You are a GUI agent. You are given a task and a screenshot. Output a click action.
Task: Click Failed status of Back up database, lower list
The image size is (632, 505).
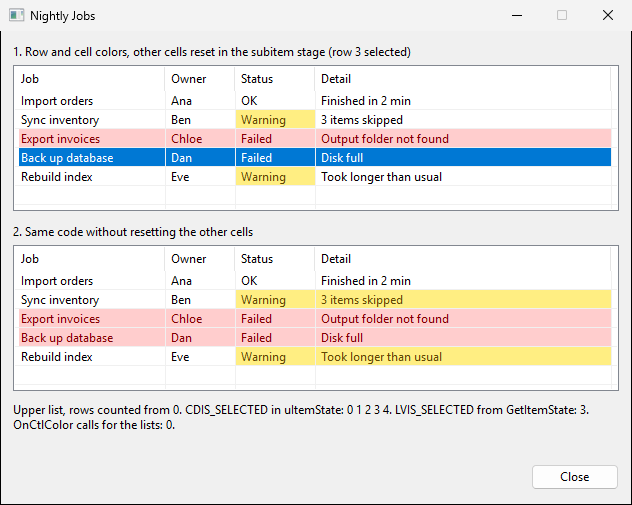tap(275, 338)
